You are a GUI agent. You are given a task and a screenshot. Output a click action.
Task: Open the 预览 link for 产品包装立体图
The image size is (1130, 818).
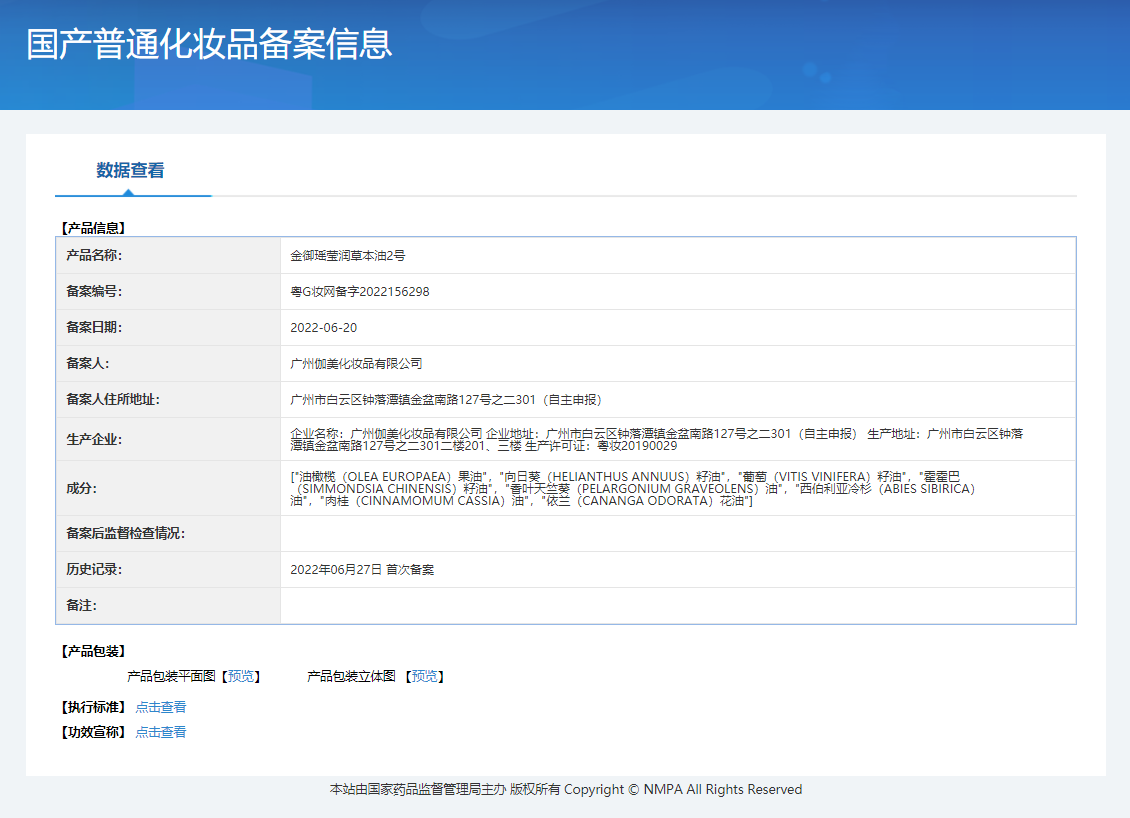pyautogui.click(x=426, y=676)
